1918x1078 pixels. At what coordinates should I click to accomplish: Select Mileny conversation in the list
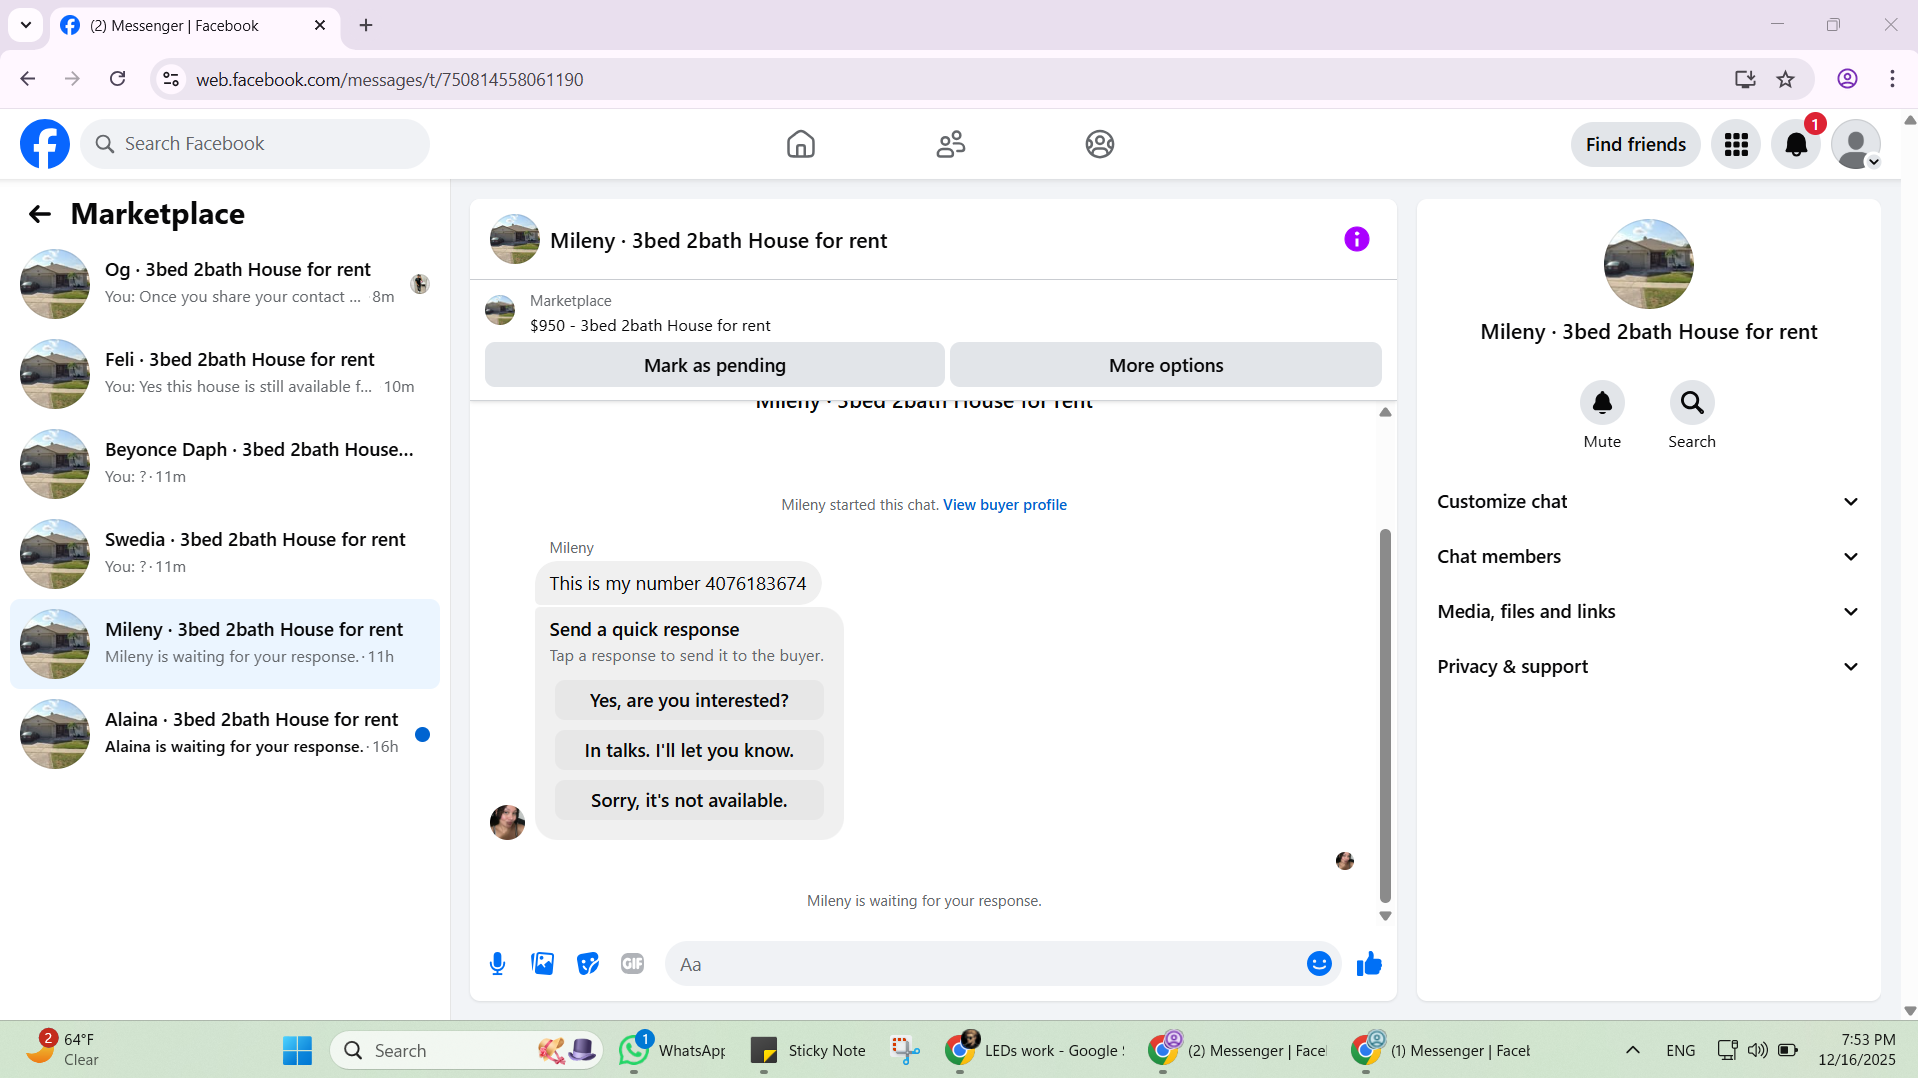coord(225,644)
